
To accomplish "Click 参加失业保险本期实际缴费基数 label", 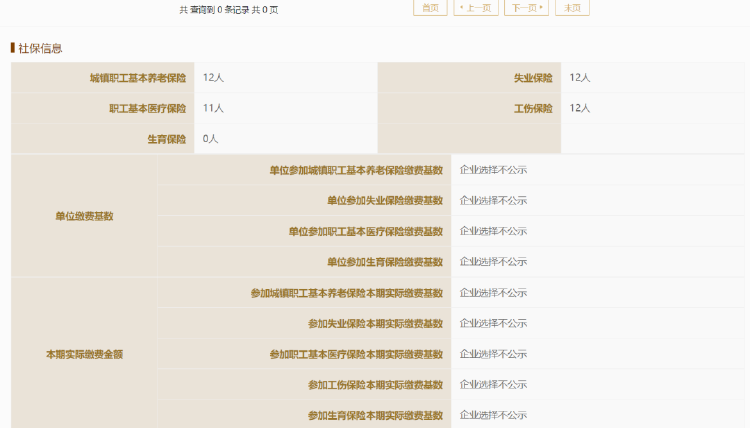I will pyautogui.click(x=375, y=323).
